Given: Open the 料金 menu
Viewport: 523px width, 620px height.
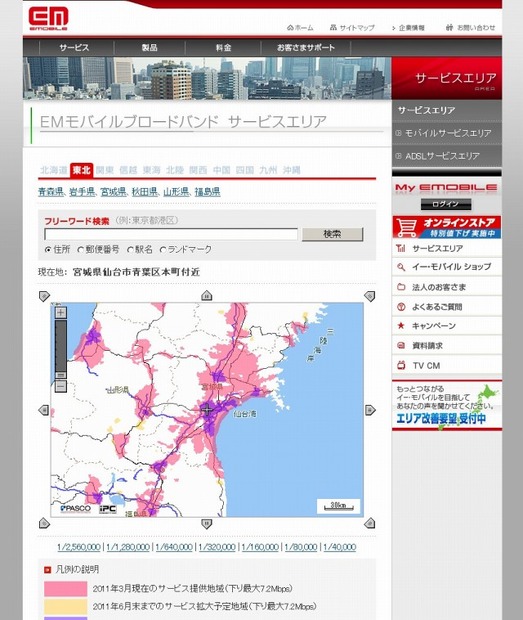Looking at the screenshot, I should coord(223,48).
